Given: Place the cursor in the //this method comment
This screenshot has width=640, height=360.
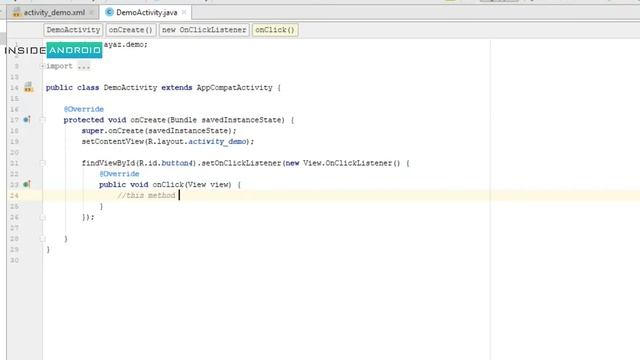Looking at the screenshot, I should [147, 195].
